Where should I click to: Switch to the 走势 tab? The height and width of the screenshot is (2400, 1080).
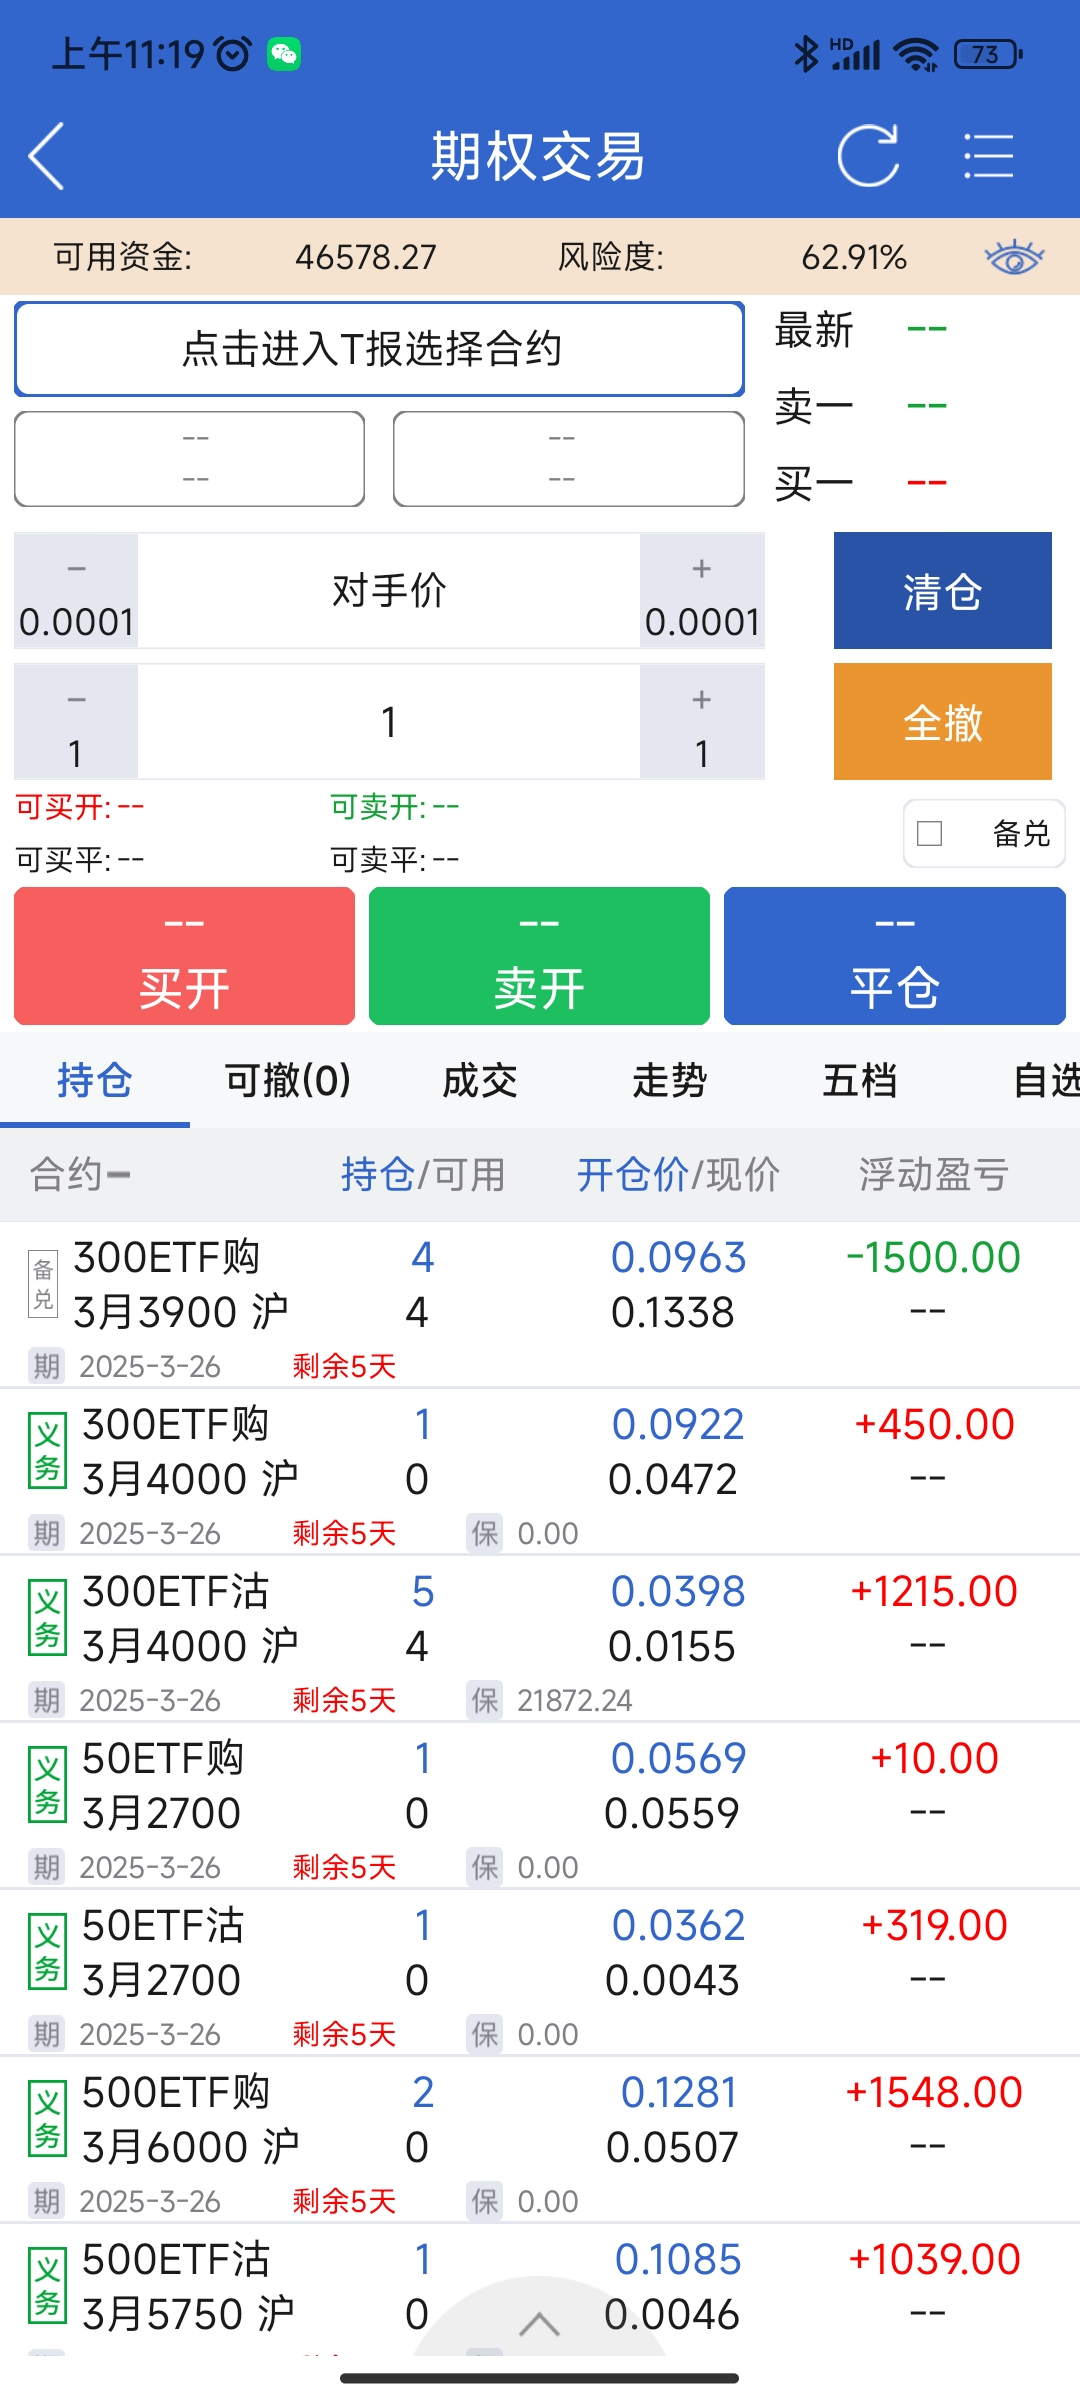[670, 1081]
